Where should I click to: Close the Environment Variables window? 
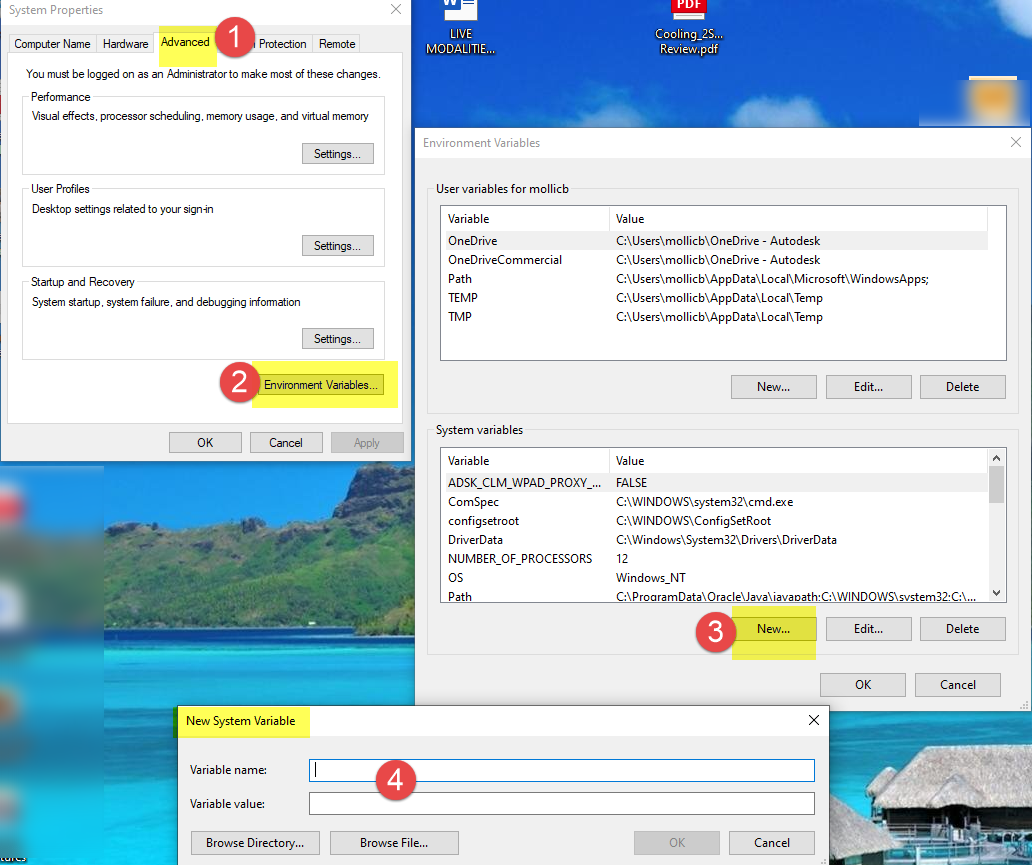point(1016,142)
